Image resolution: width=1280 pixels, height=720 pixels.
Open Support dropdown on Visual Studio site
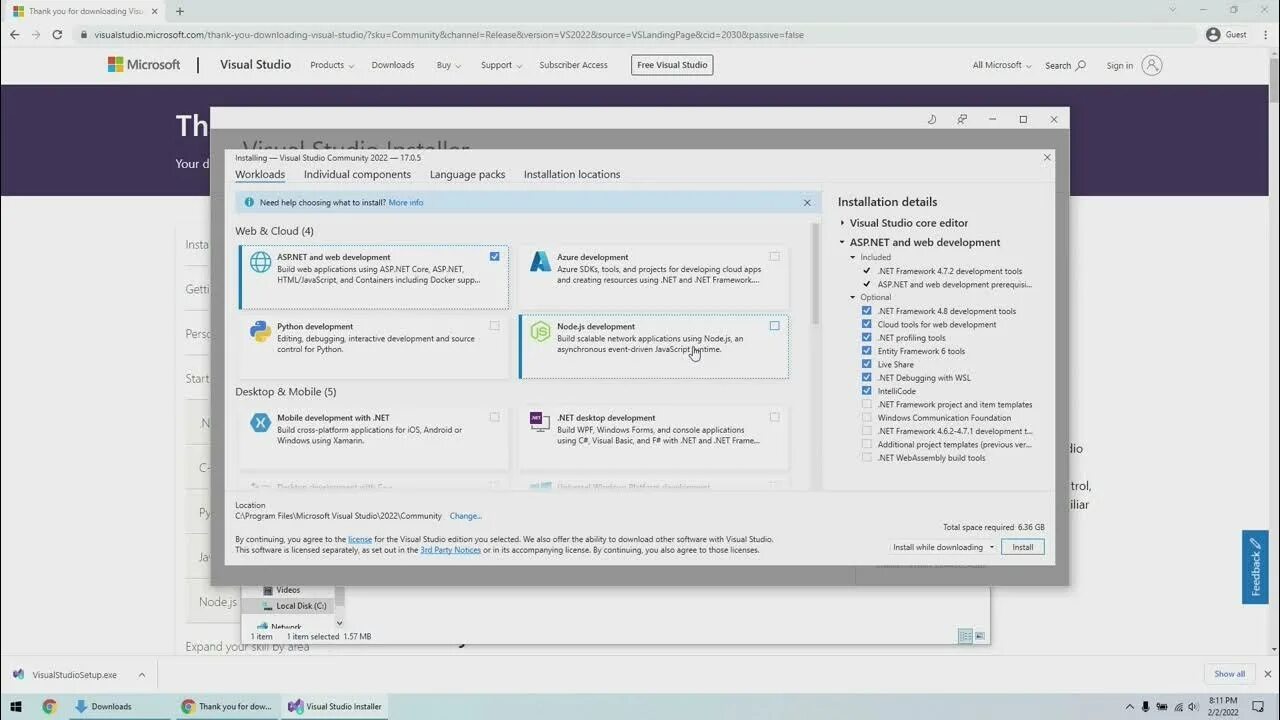(x=501, y=65)
